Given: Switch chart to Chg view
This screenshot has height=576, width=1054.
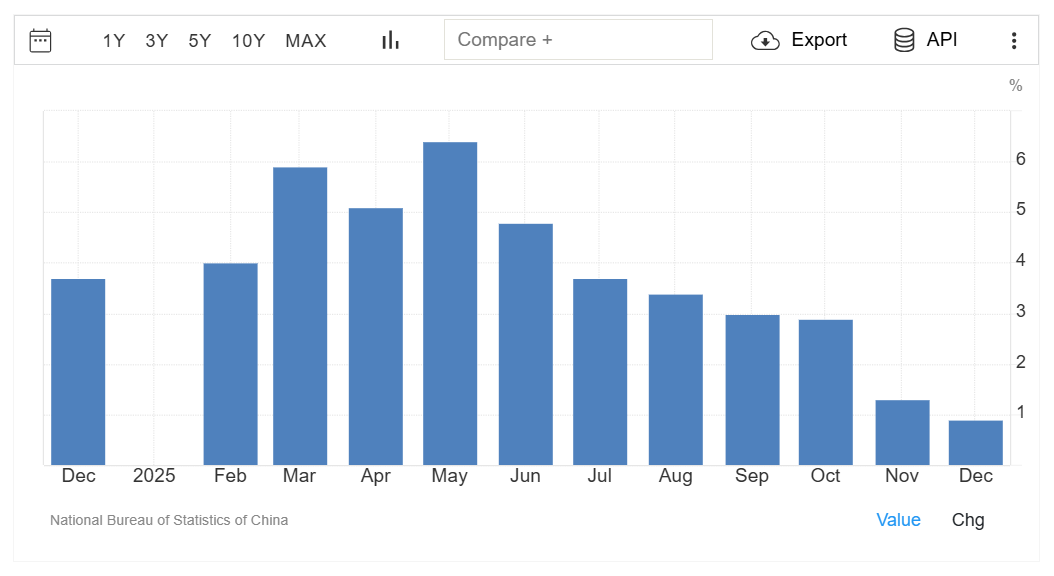Looking at the screenshot, I should (968, 520).
